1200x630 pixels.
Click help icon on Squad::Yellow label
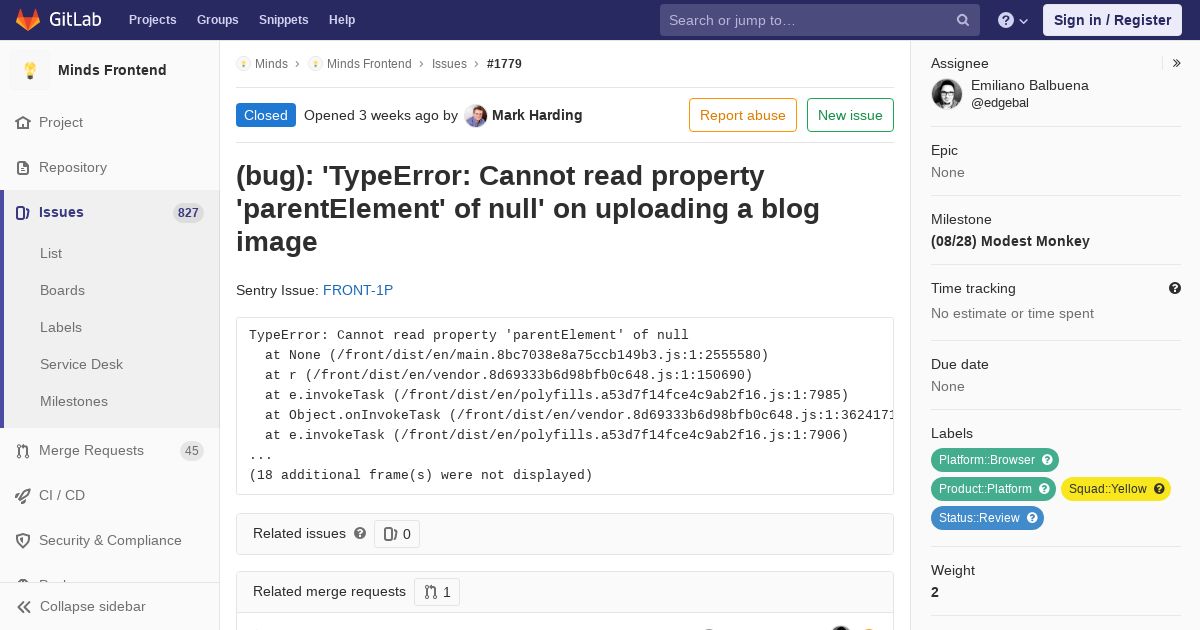pos(1159,489)
